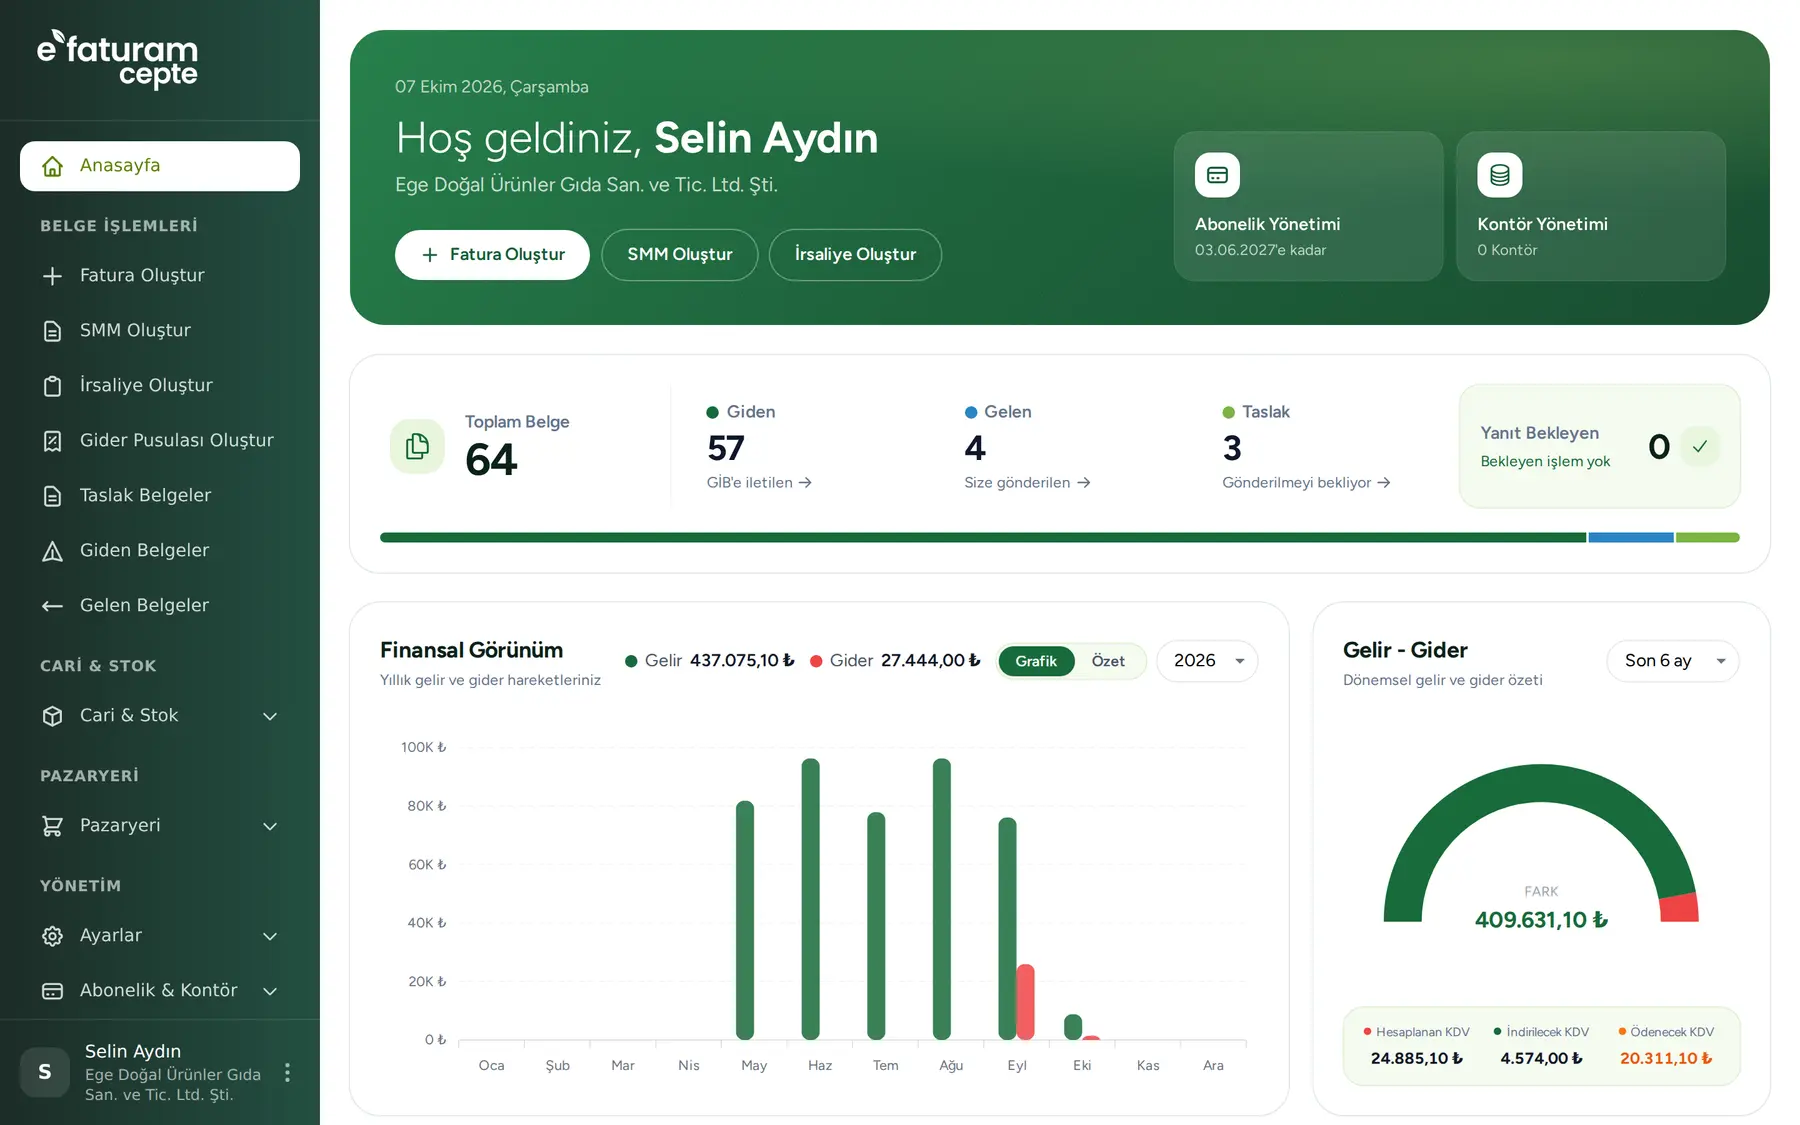The height and width of the screenshot is (1125, 1800).
Task: Toggle the Gelir series legend
Action: tap(709, 660)
